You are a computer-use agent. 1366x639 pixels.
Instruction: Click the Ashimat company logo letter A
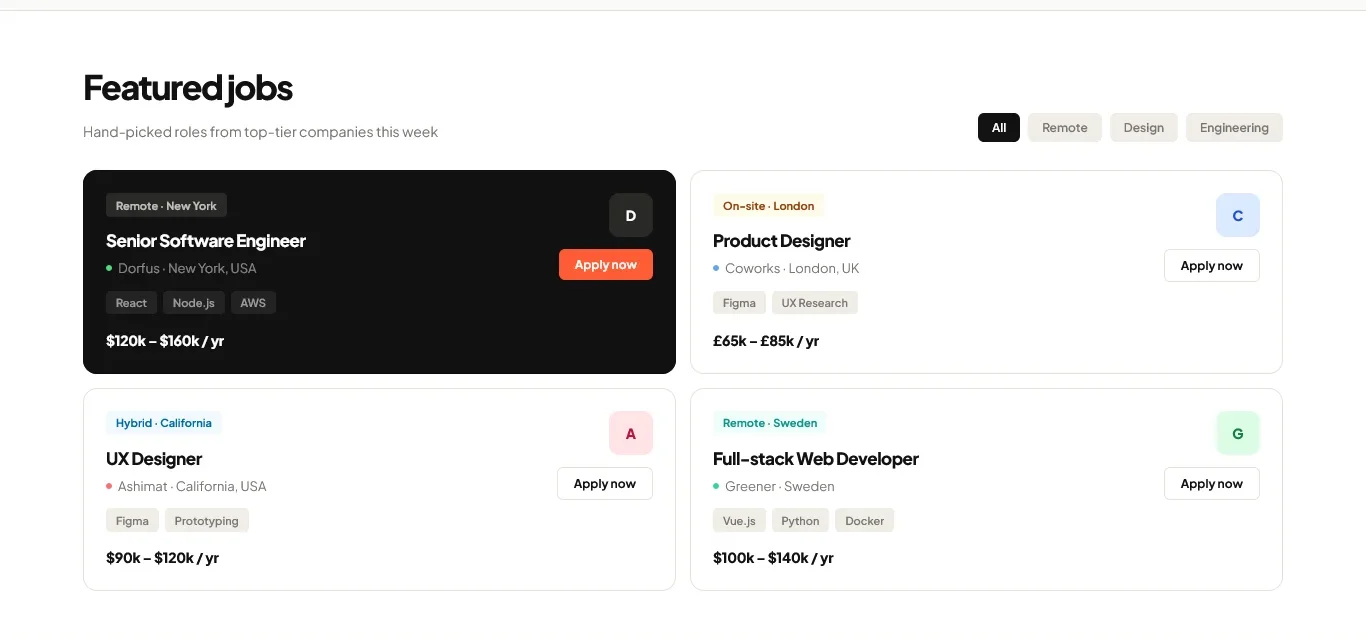[x=630, y=433]
